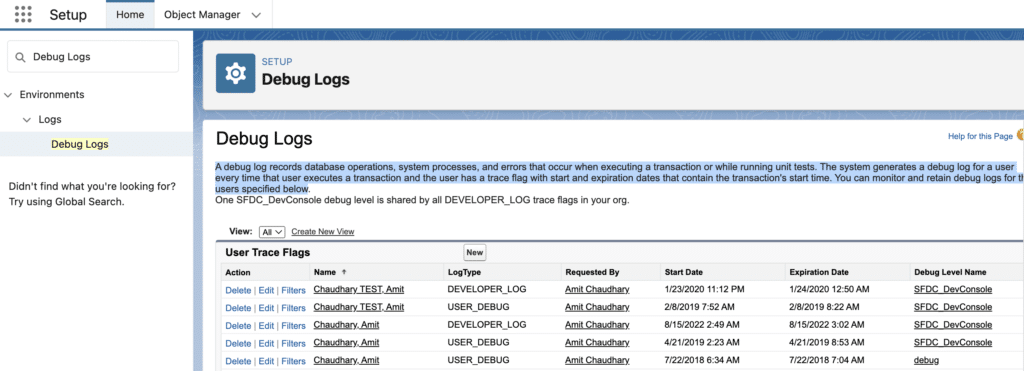Screen dimensions: 1024x371
Task: Open the View dropdown set to All
Action: click(272, 232)
